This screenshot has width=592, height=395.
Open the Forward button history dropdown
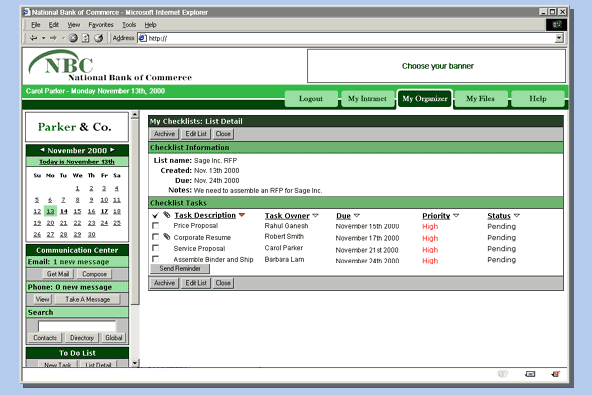pos(63,38)
